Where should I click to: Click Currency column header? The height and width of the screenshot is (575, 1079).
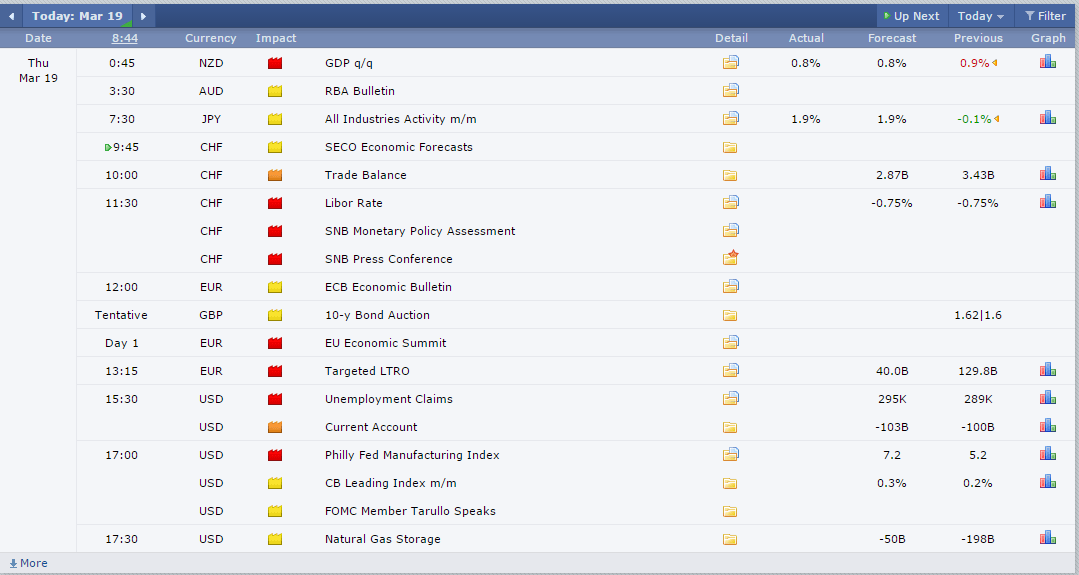pyautogui.click(x=211, y=38)
